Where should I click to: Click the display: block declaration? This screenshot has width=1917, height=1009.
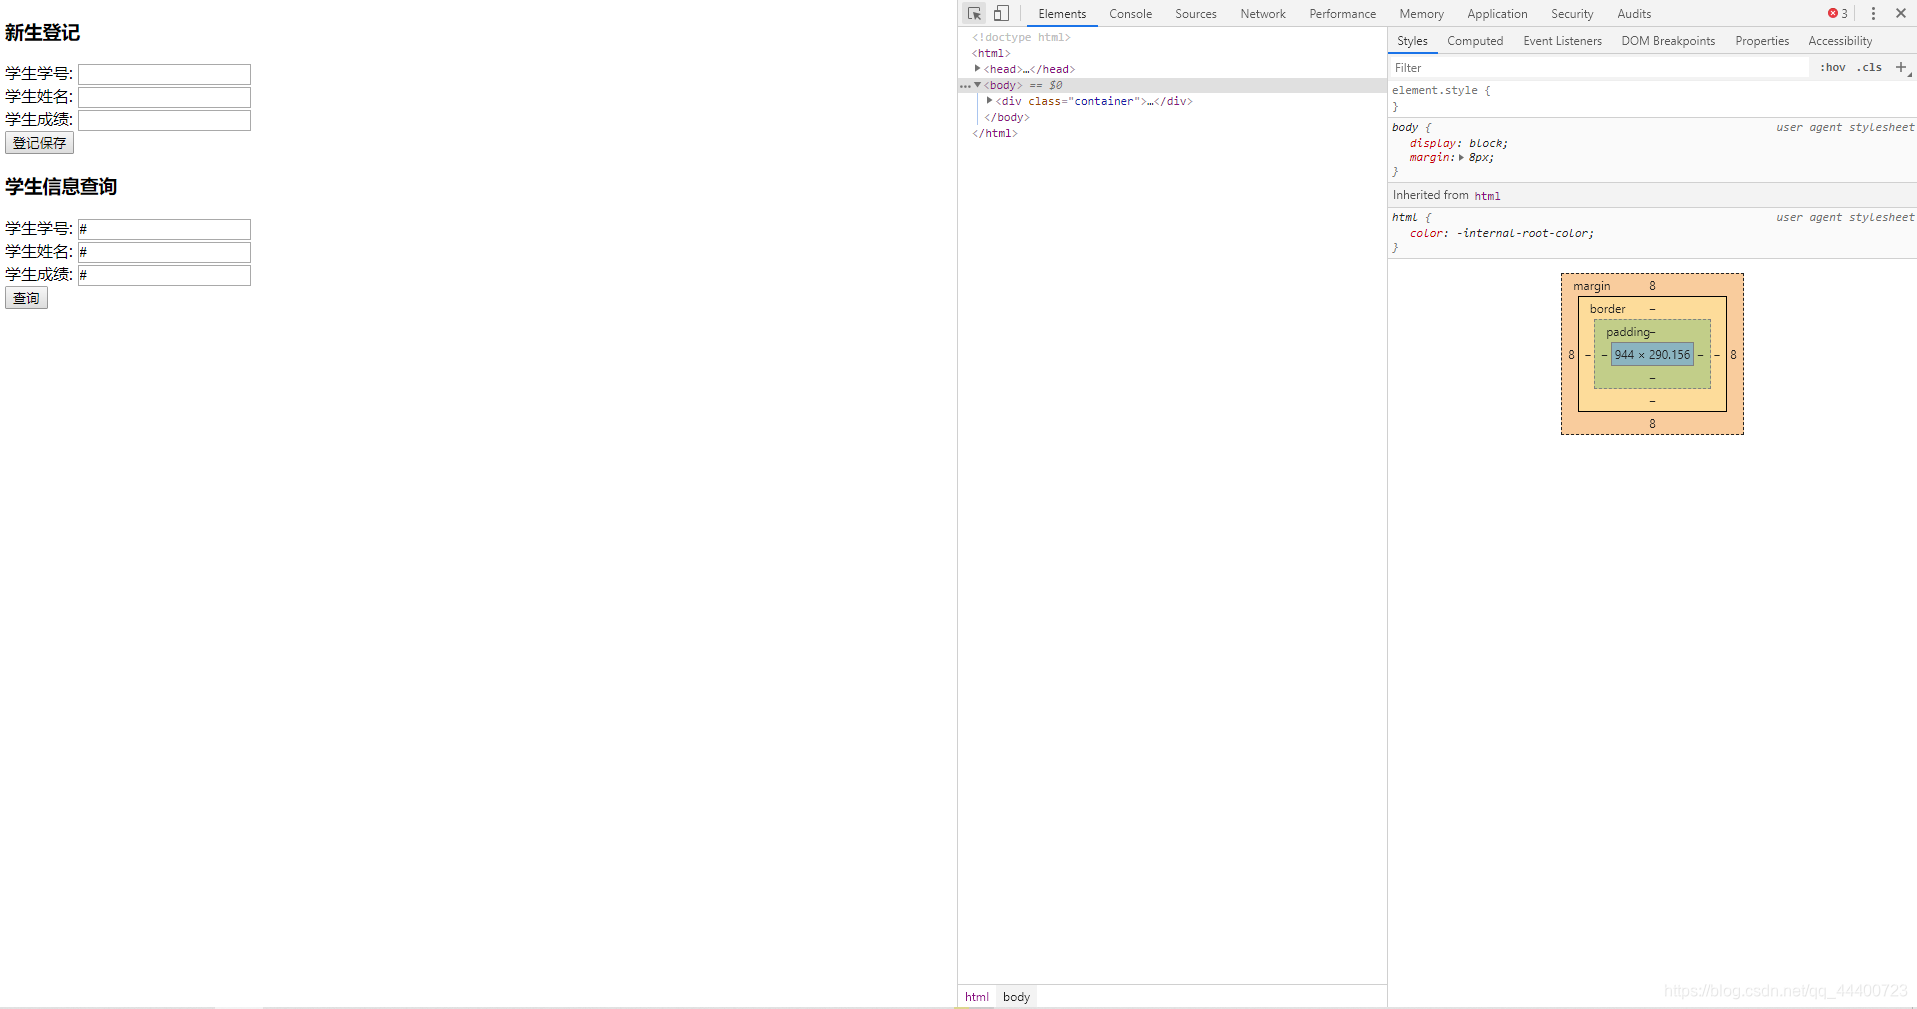tap(1459, 143)
